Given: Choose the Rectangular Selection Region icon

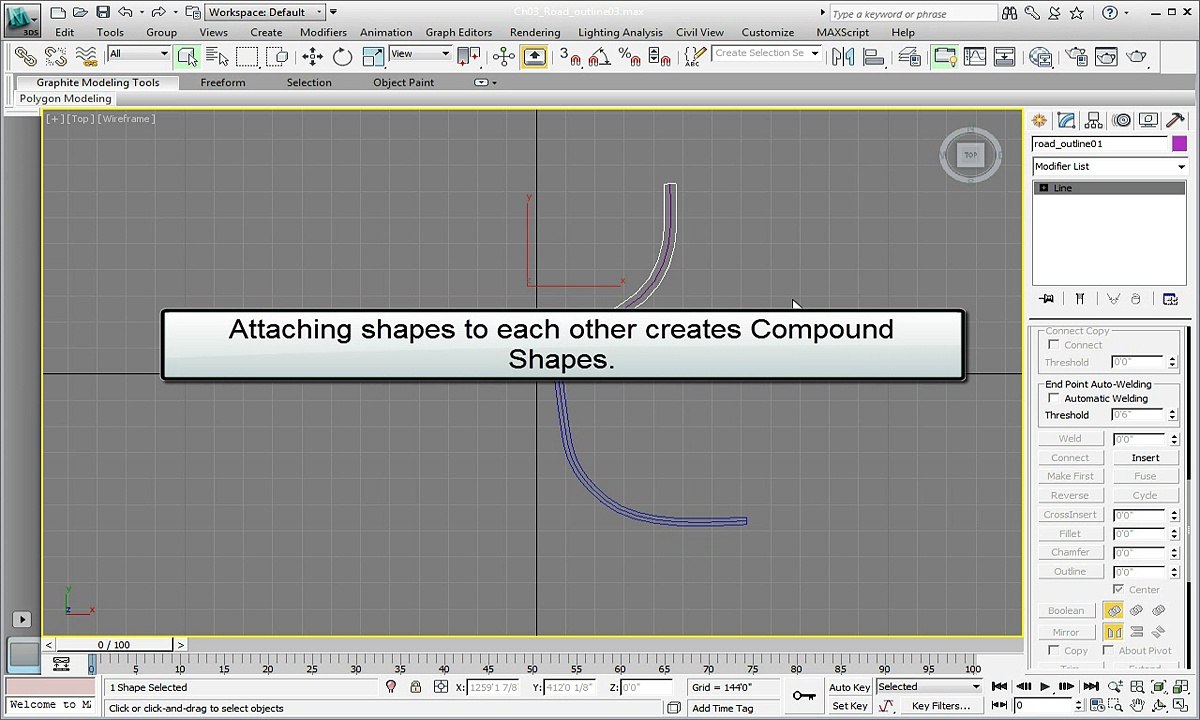Looking at the screenshot, I should pyautogui.click(x=247, y=56).
